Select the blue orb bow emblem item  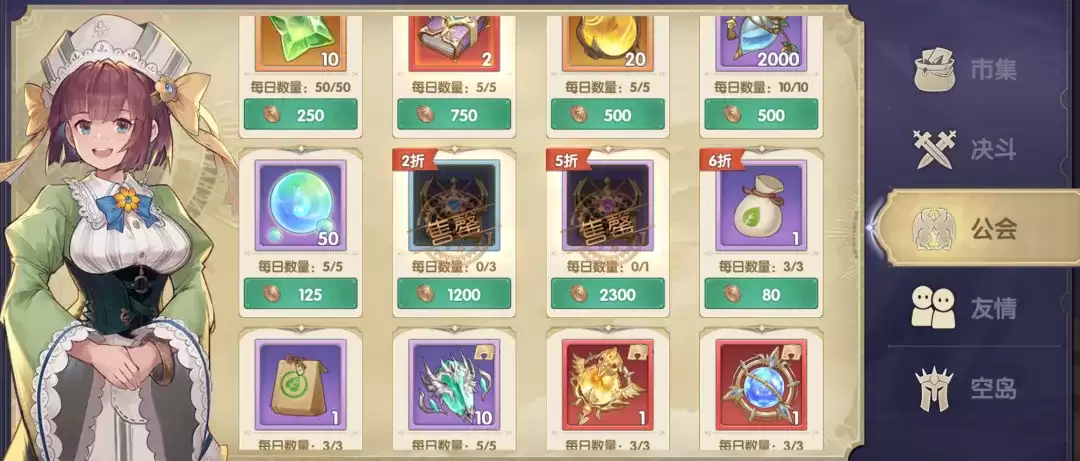761,385
